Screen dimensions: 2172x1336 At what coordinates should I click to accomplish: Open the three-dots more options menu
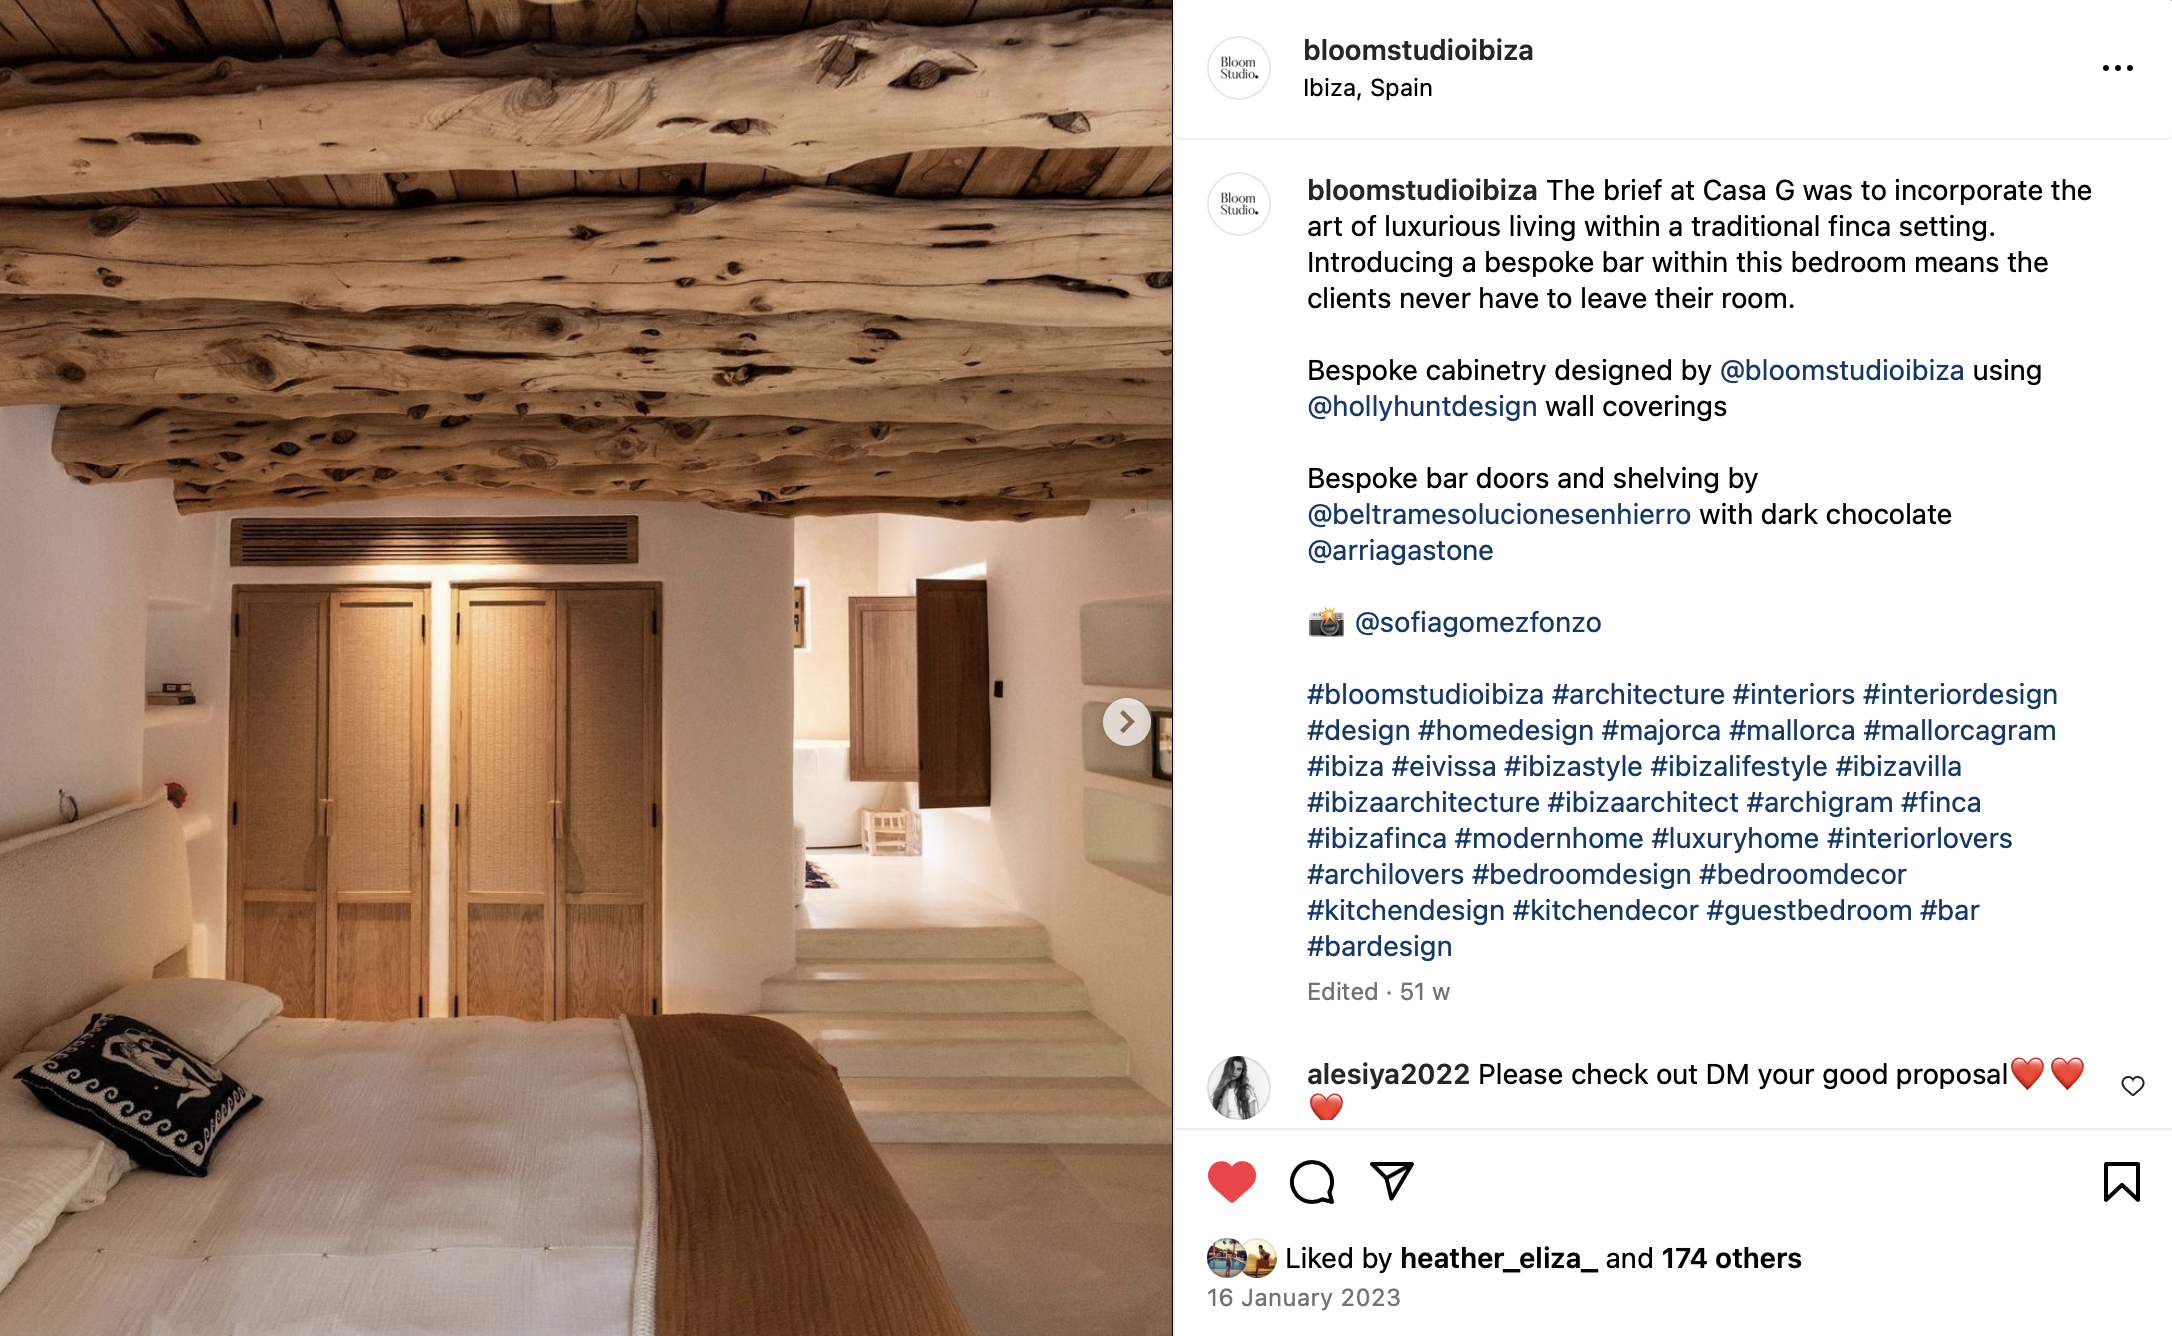click(2118, 68)
